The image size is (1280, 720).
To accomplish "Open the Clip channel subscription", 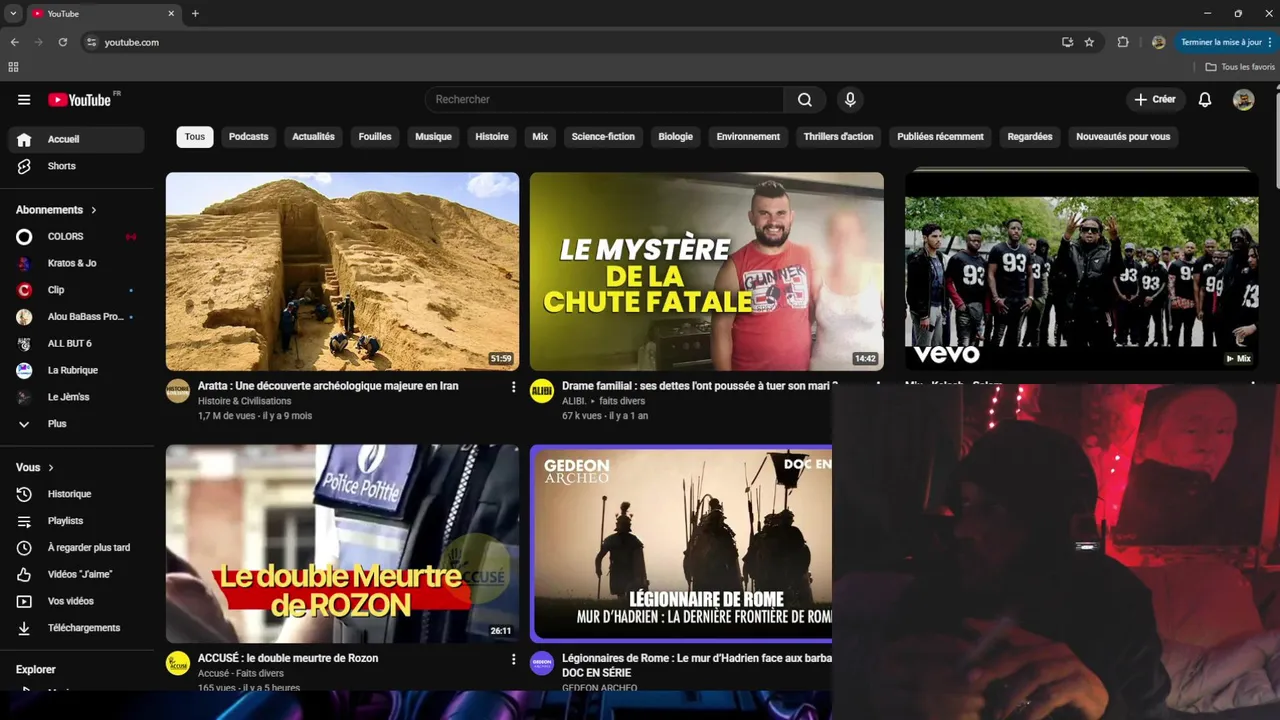I will pos(76,290).
